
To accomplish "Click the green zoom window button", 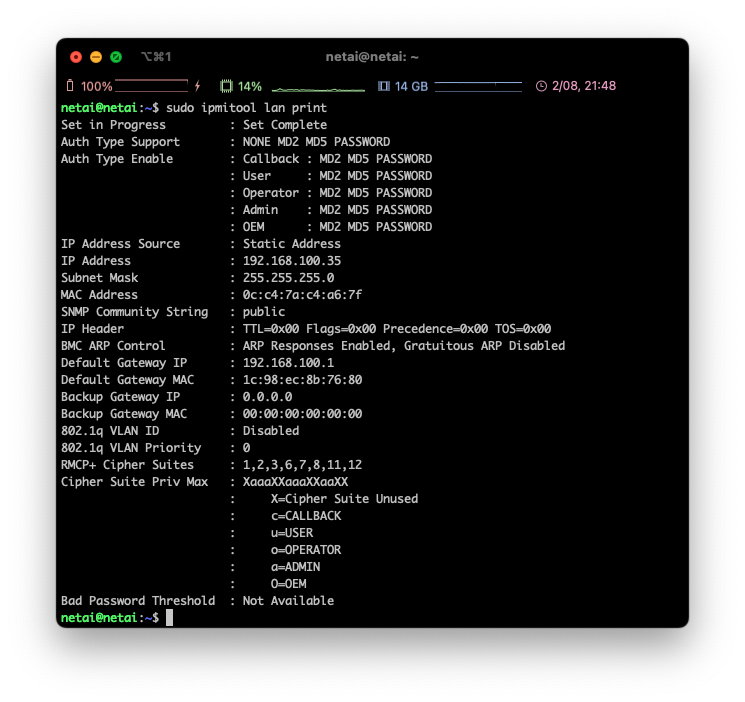I will pos(116,57).
